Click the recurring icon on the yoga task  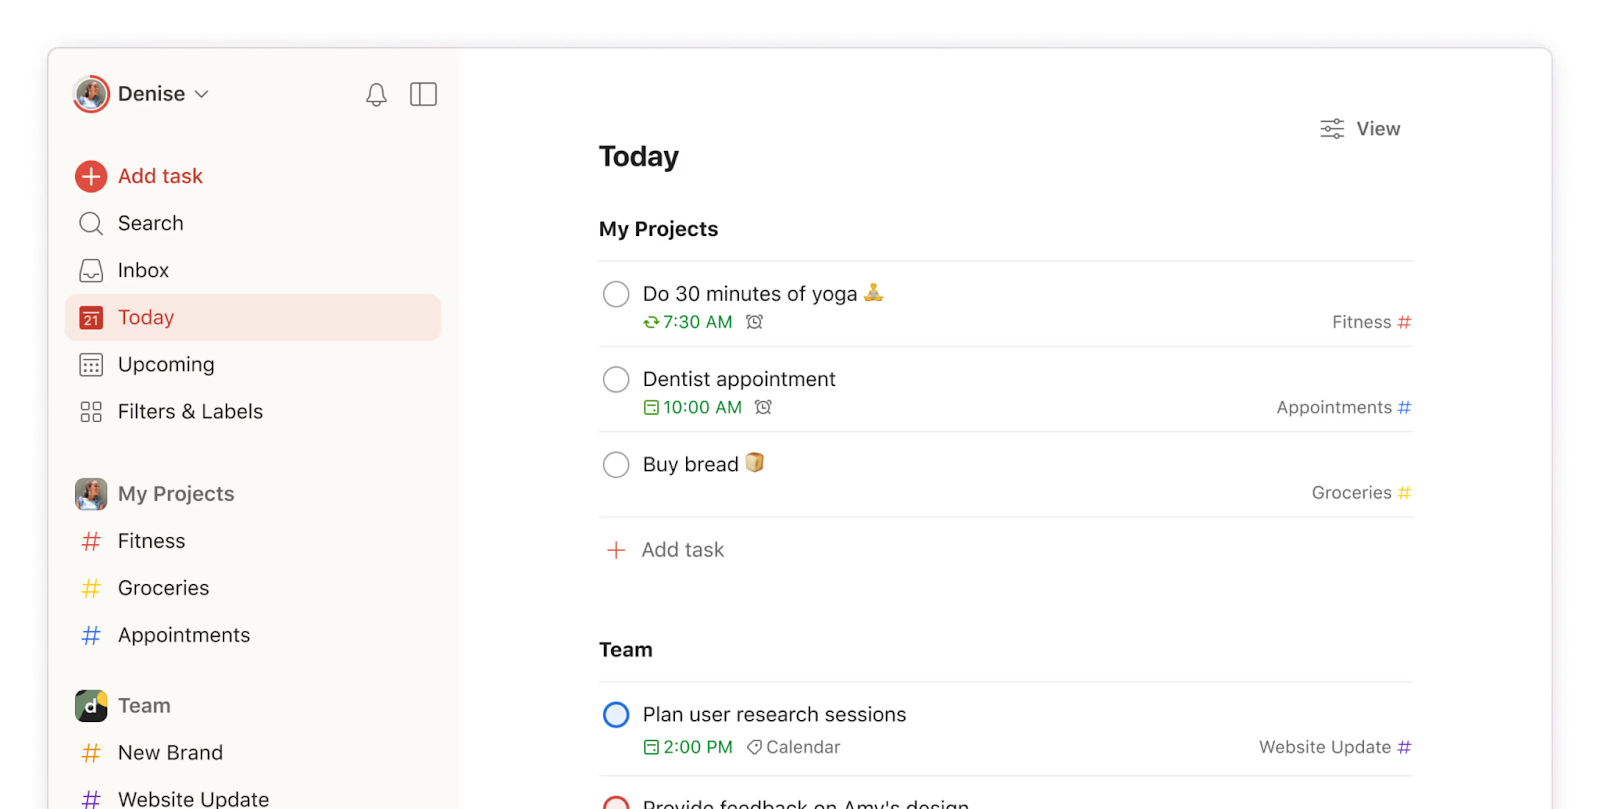click(650, 322)
